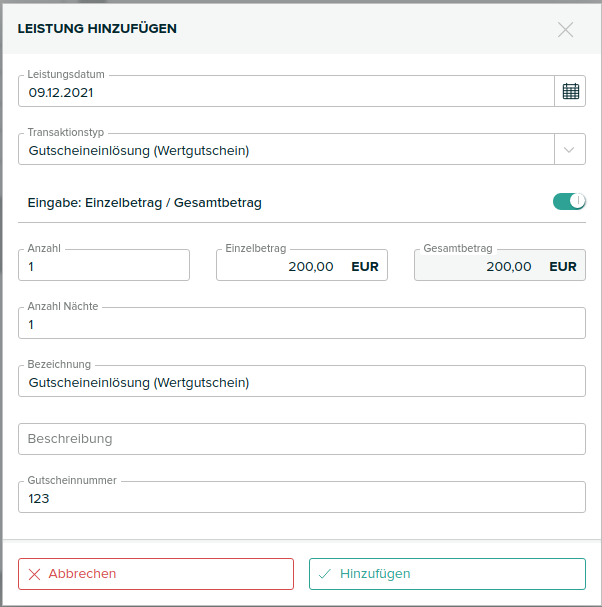
Task: Expand the Transaktionstyp dropdown chevron
Action: click(570, 150)
